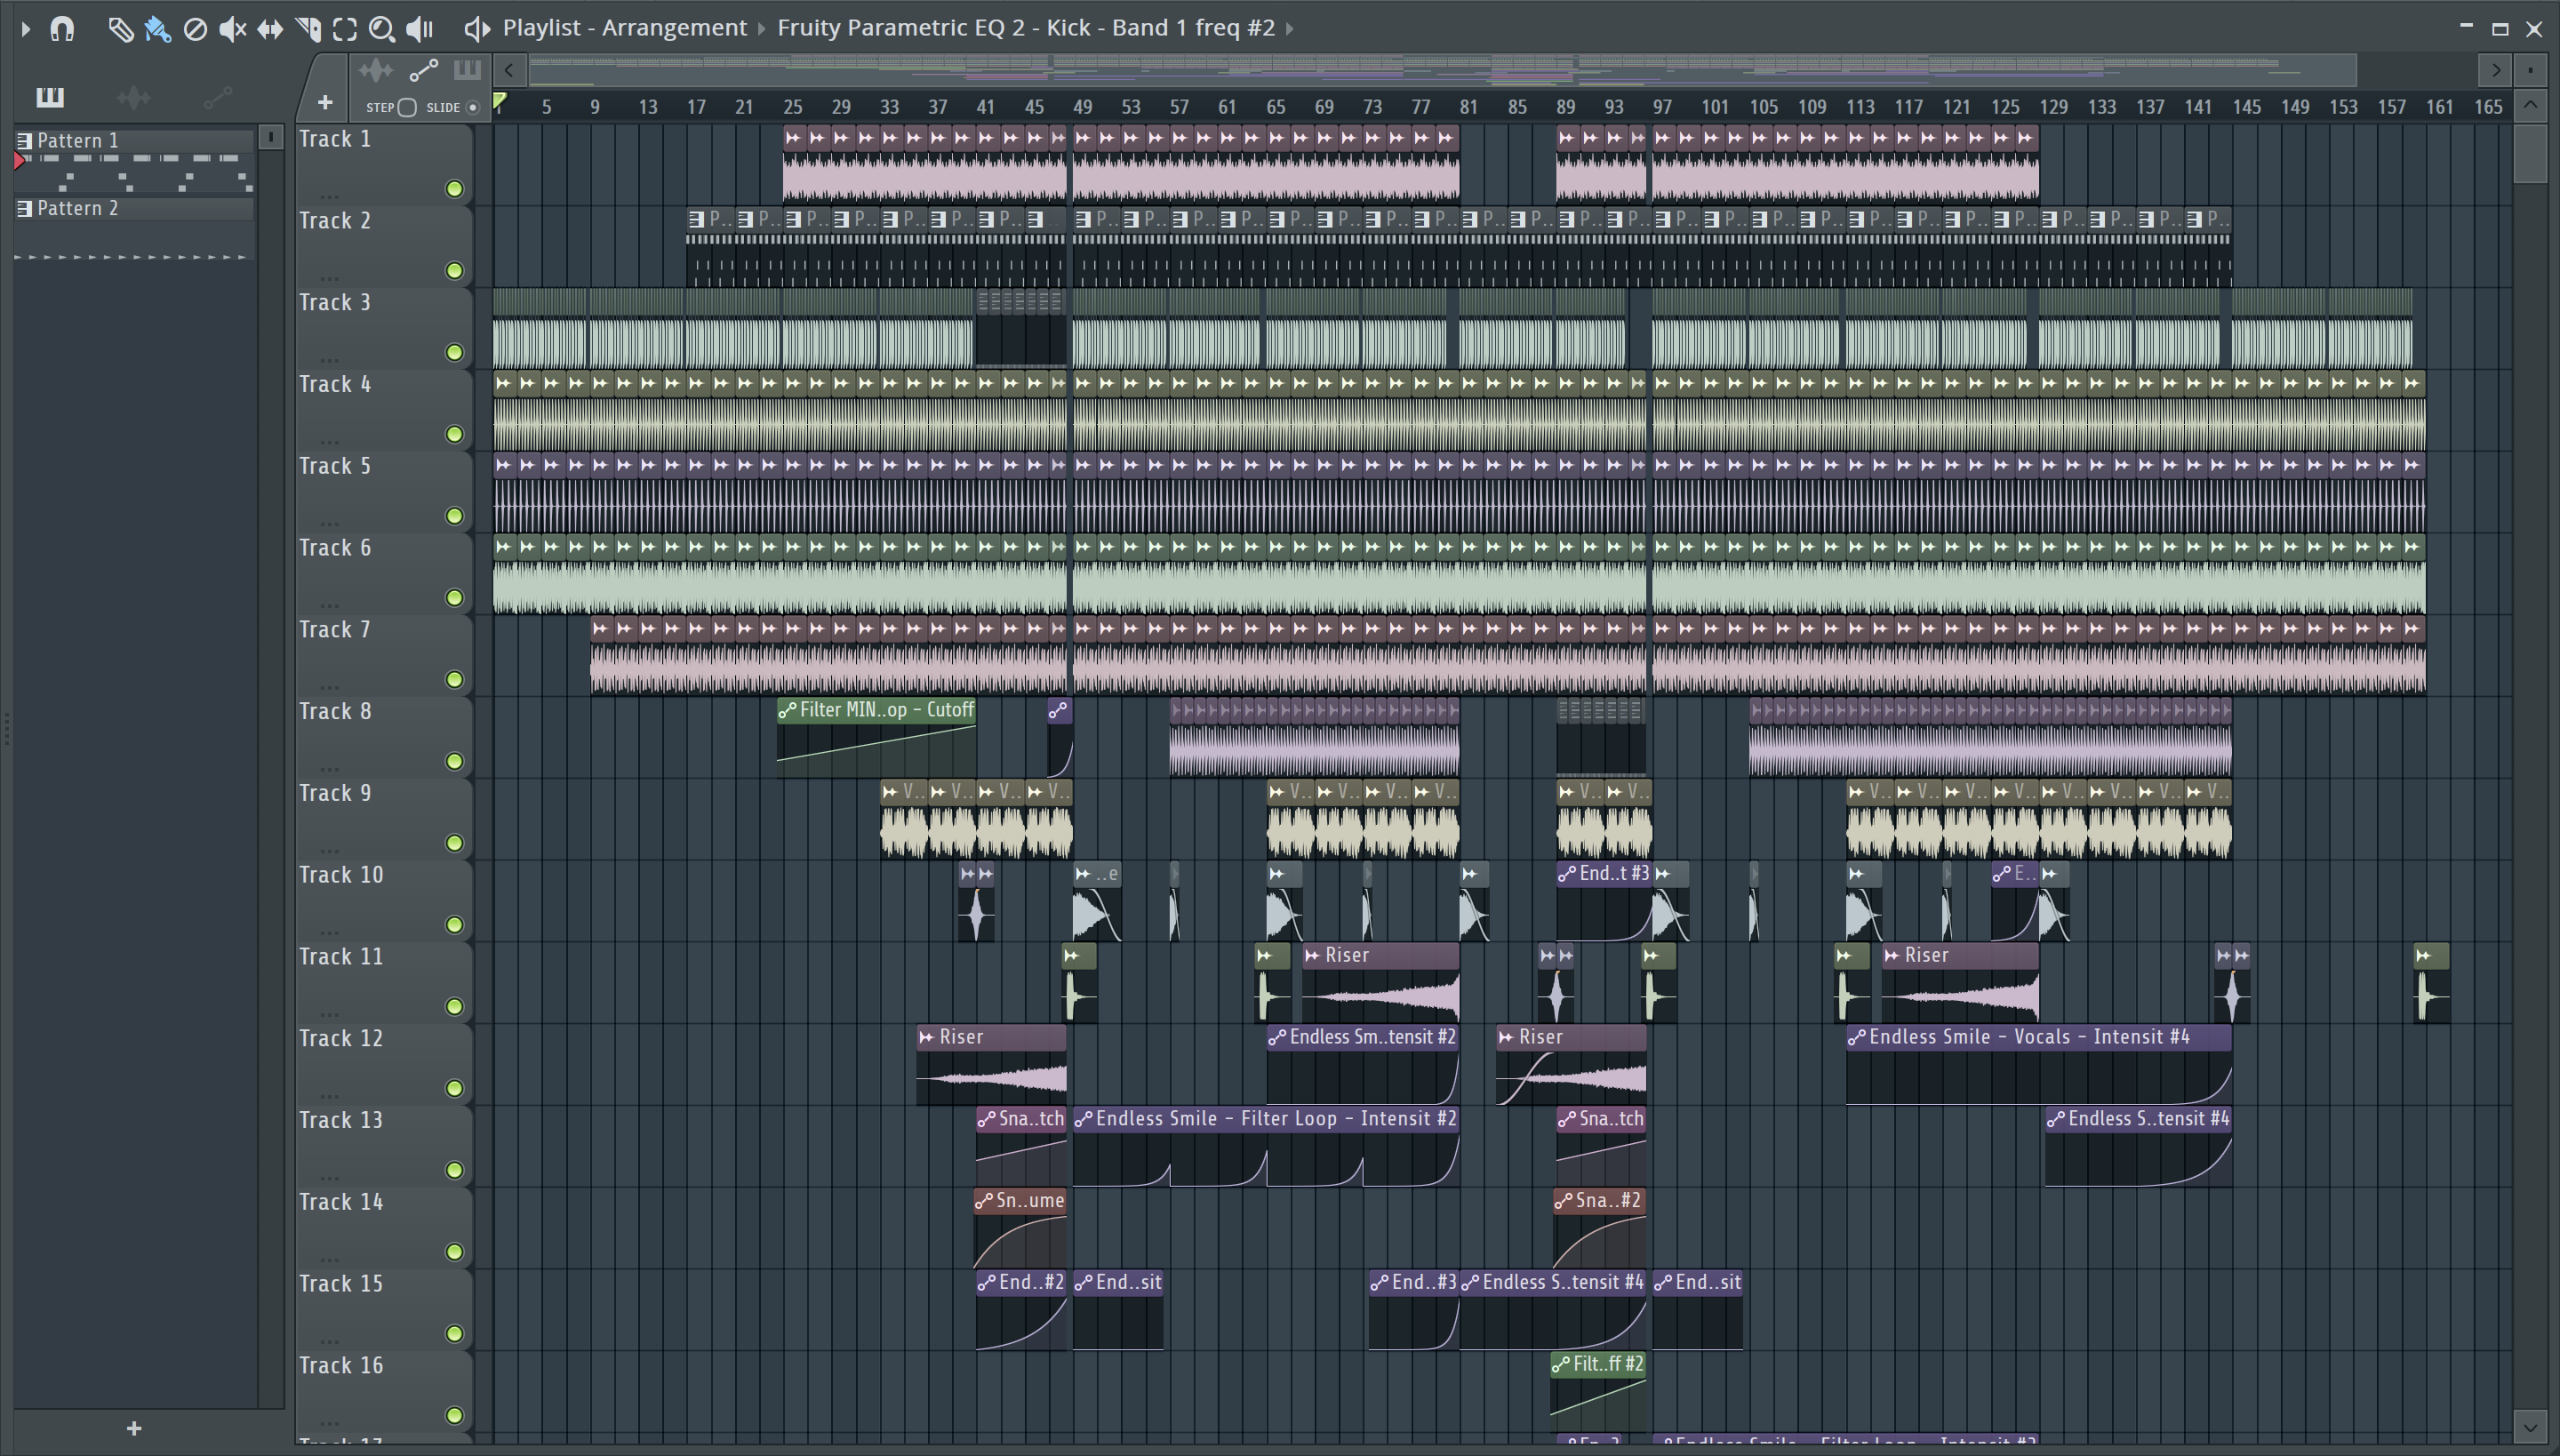2560x1456 pixels.
Task: Select the End..#3 clip on Track 15
Action: [x=1414, y=1311]
